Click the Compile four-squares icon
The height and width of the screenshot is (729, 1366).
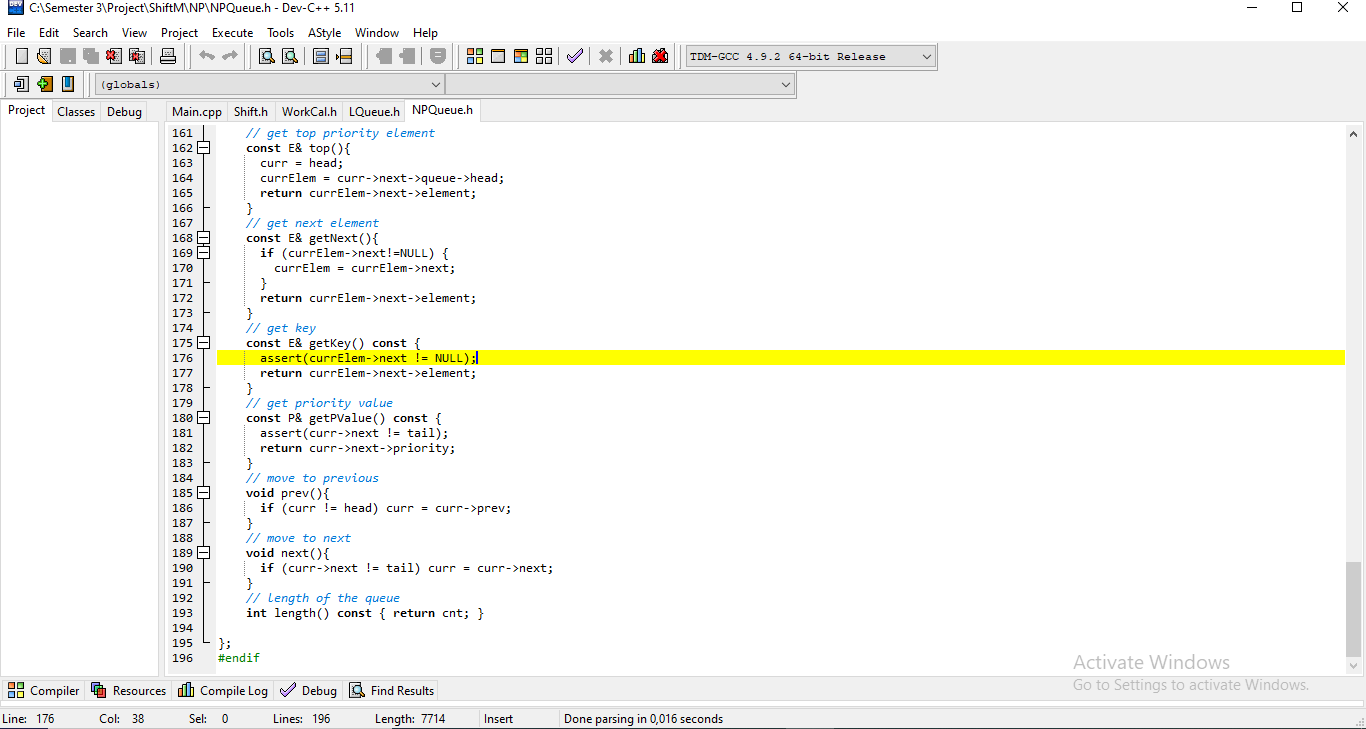point(475,56)
